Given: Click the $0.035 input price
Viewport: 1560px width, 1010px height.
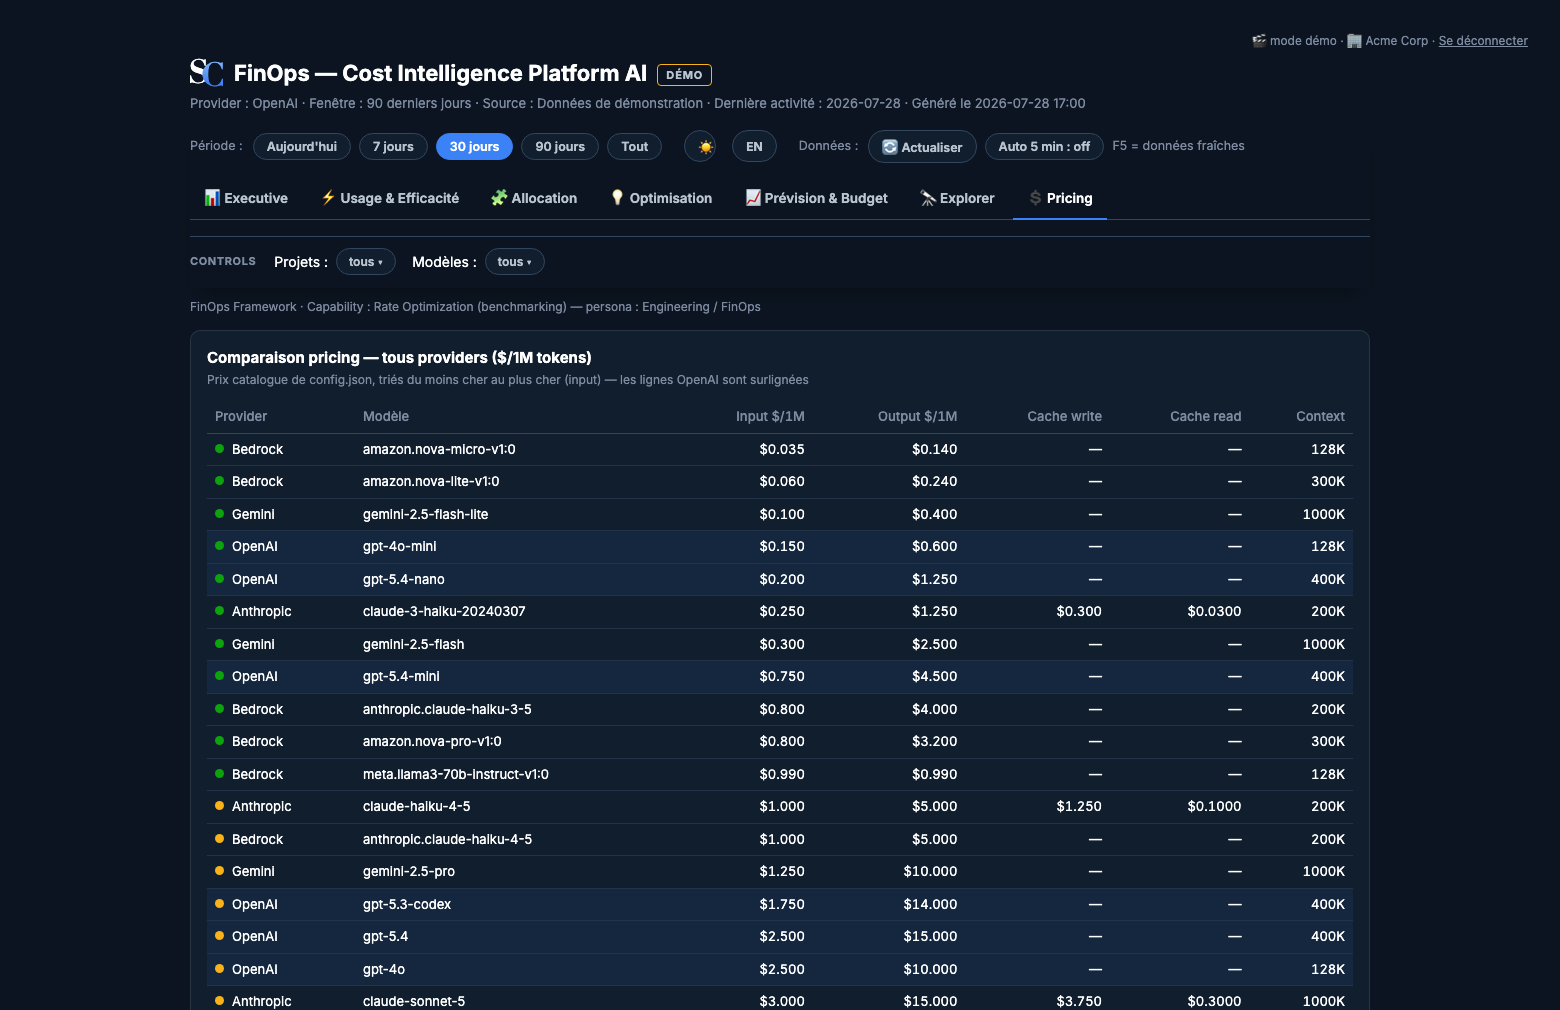Looking at the screenshot, I should click(x=782, y=449).
